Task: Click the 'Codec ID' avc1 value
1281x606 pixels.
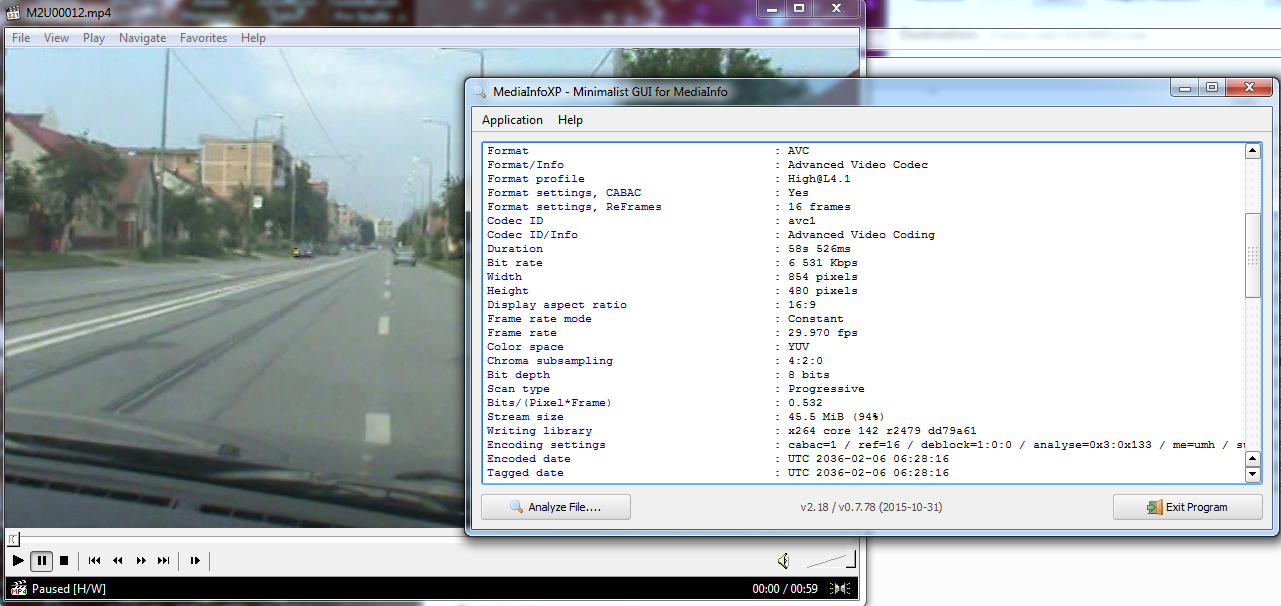Action: click(x=801, y=221)
